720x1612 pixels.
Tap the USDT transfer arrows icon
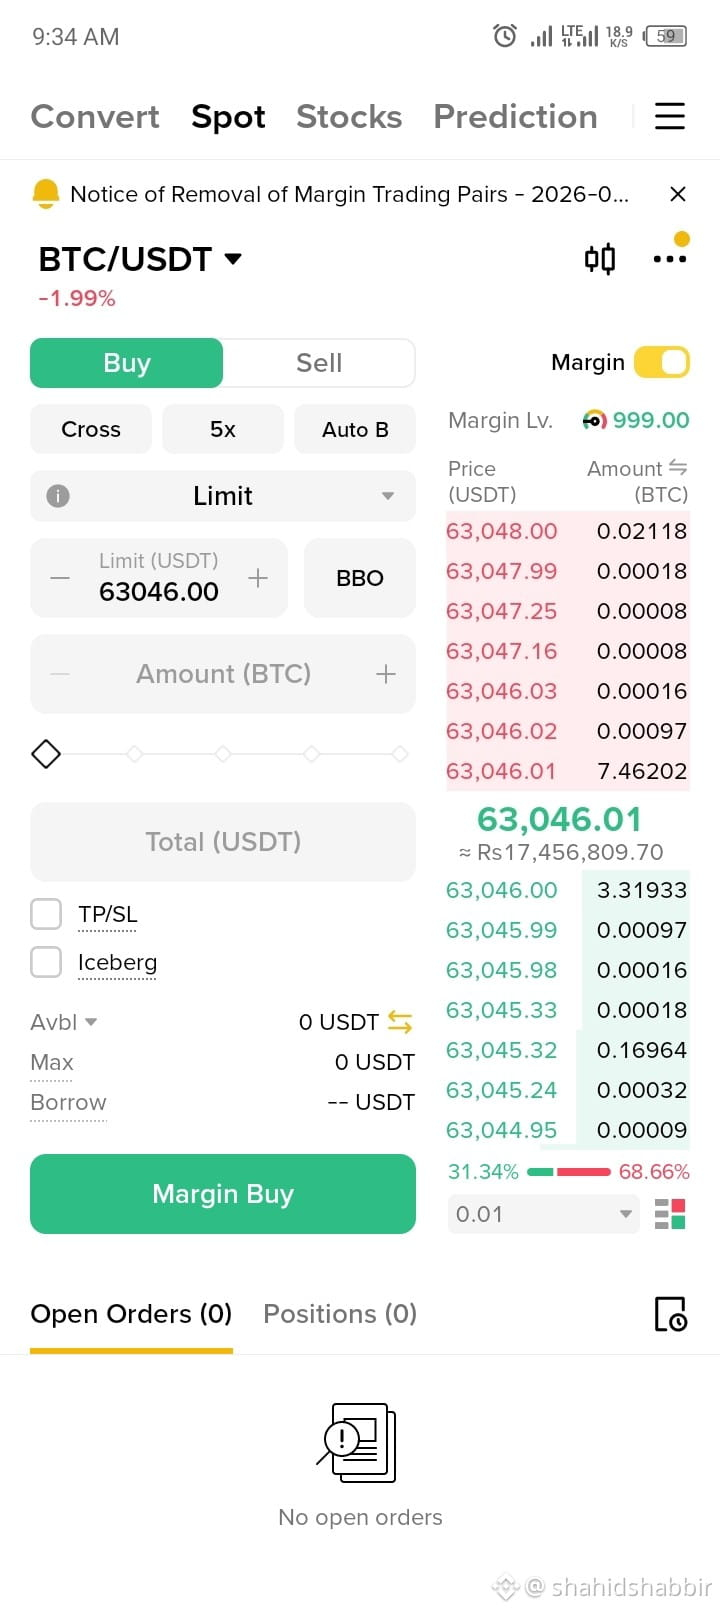click(x=400, y=1022)
